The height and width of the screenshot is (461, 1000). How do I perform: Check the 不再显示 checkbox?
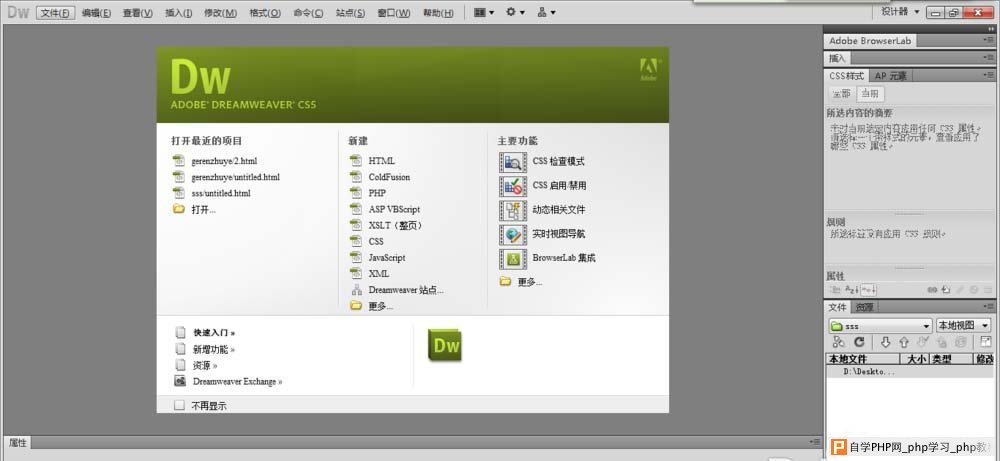point(179,405)
